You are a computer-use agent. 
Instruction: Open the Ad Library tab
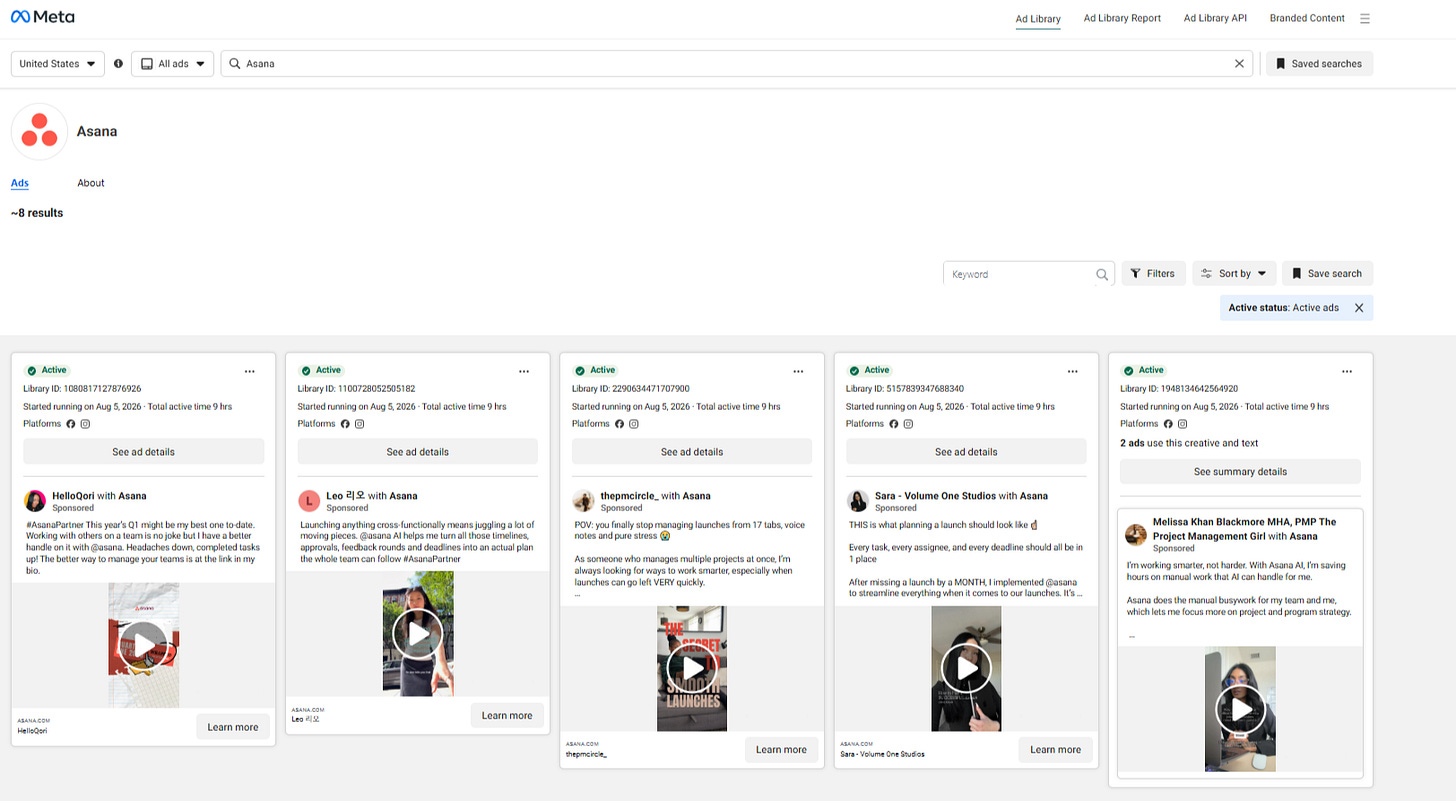click(x=1038, y=19)
